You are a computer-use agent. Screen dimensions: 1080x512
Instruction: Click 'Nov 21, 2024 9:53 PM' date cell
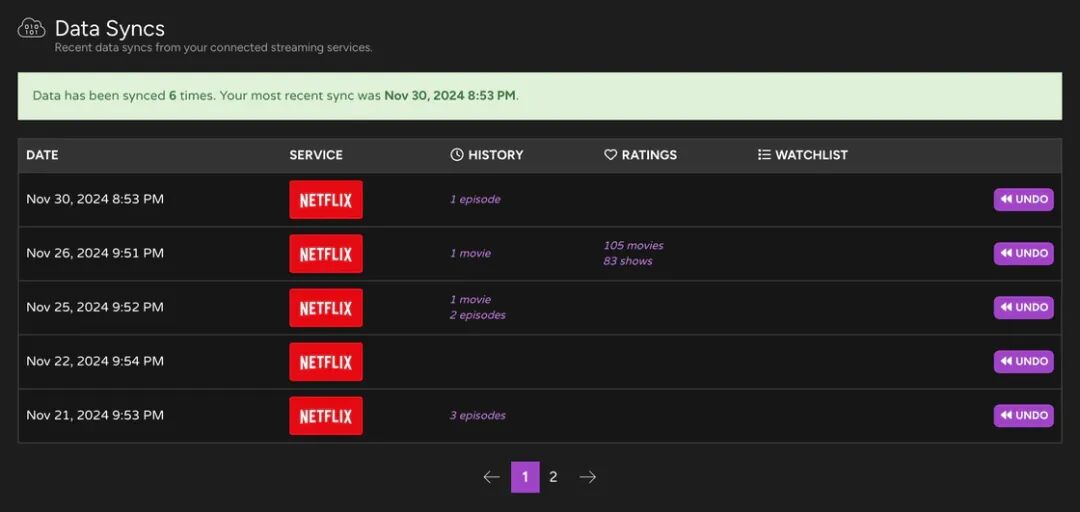[95, 415]
